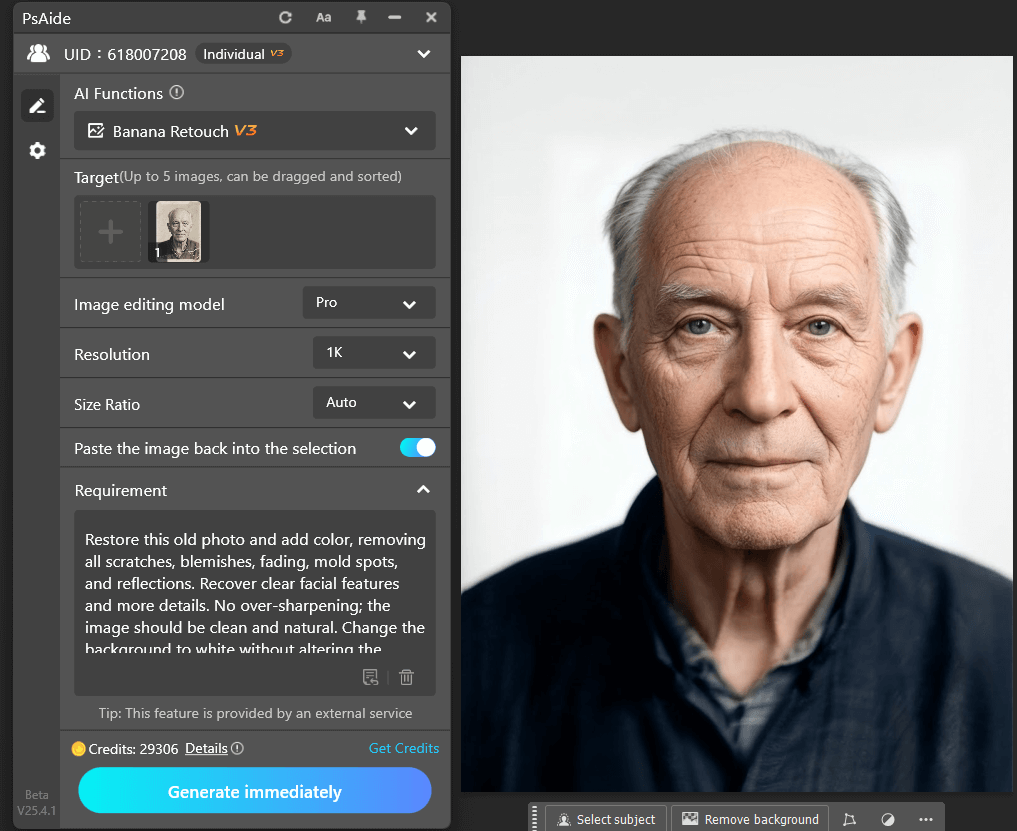The height and width of the screenshot is (831, 1017).
Task: Collapse the Requirement section
Action: 423,489
